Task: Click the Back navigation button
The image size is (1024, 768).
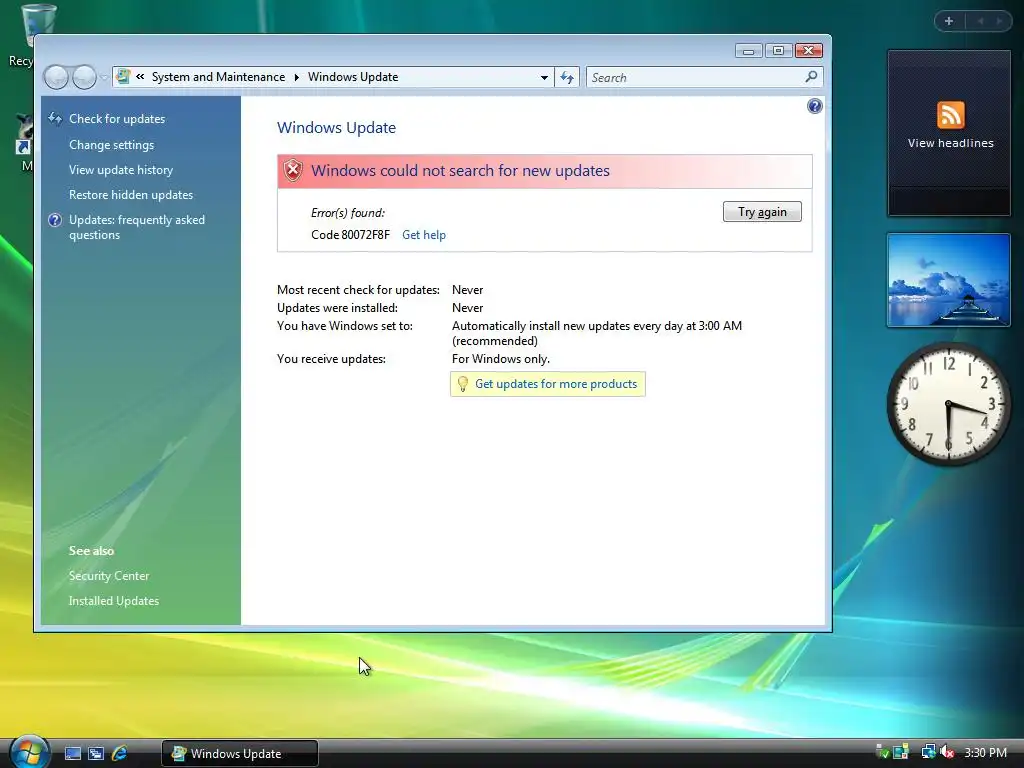Action: point(56,77)
